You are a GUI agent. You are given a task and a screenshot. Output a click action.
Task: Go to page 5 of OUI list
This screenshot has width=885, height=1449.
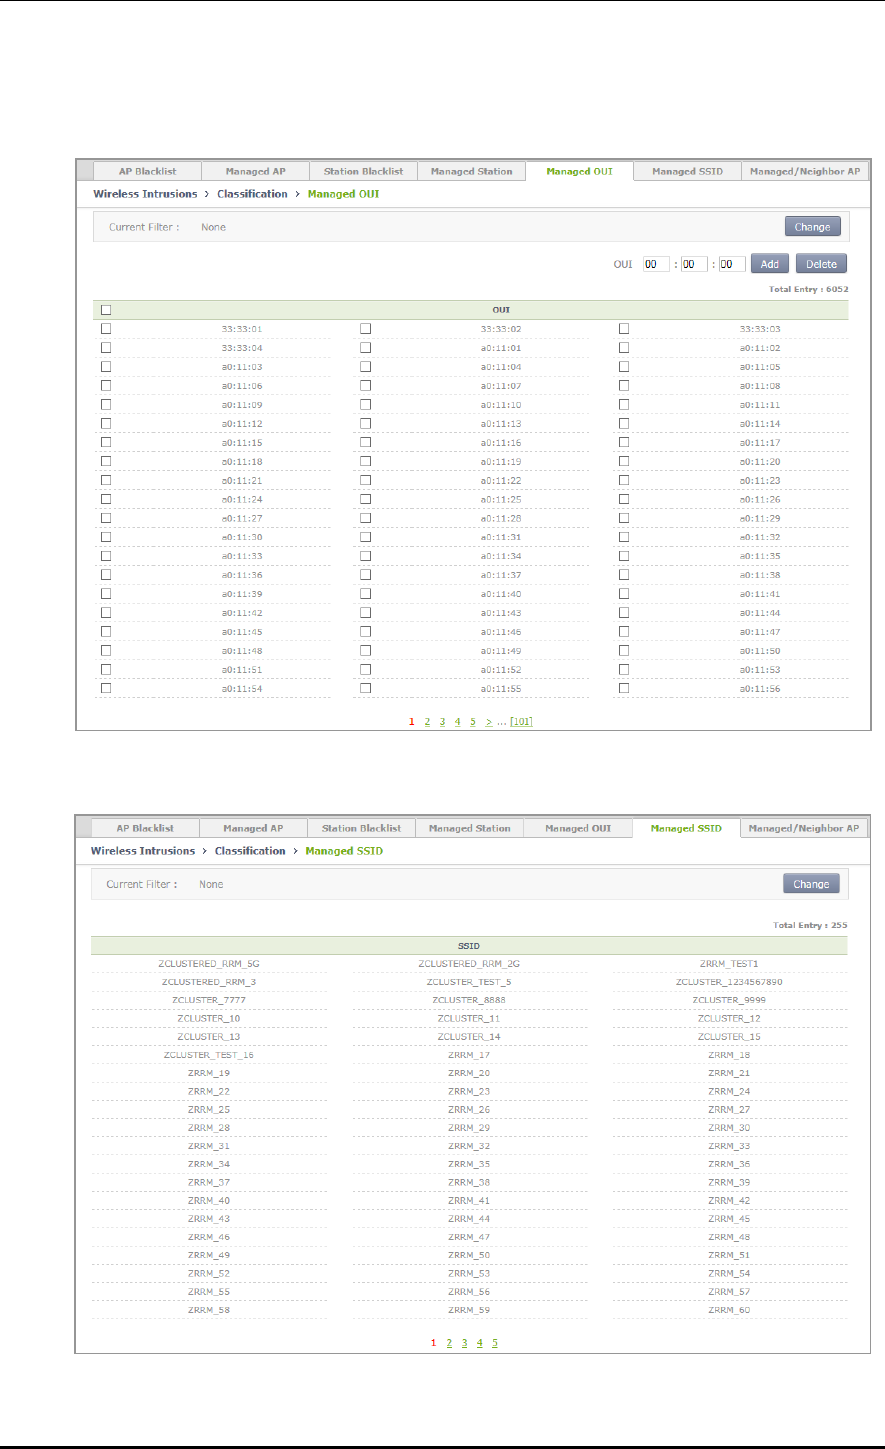(x=473, y=721)
